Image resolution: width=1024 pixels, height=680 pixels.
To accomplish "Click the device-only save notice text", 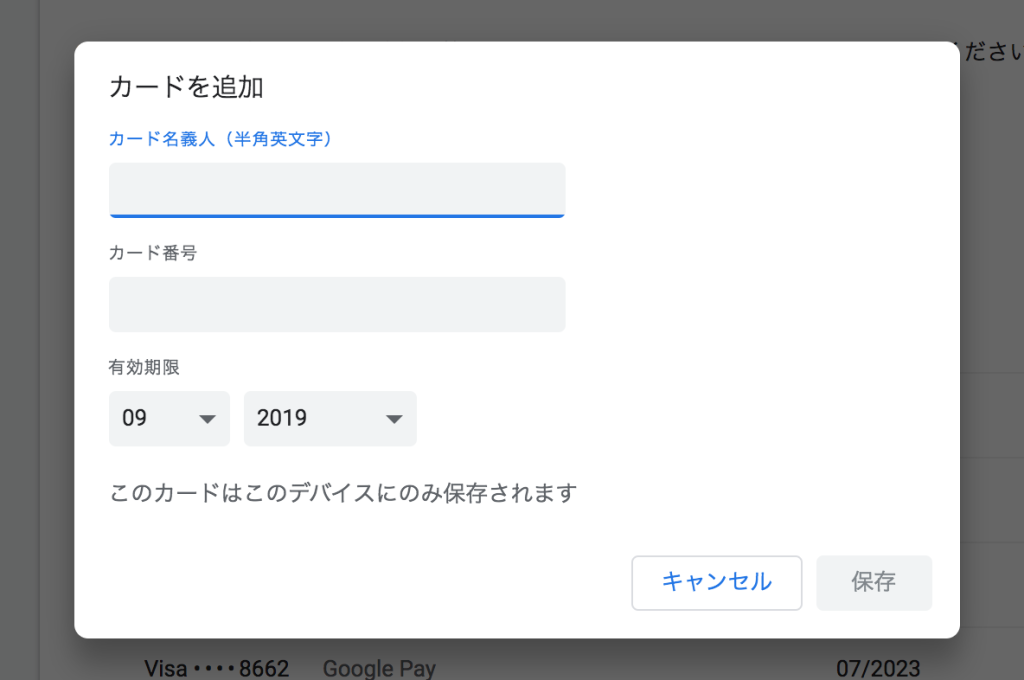I will coord(343,493).
